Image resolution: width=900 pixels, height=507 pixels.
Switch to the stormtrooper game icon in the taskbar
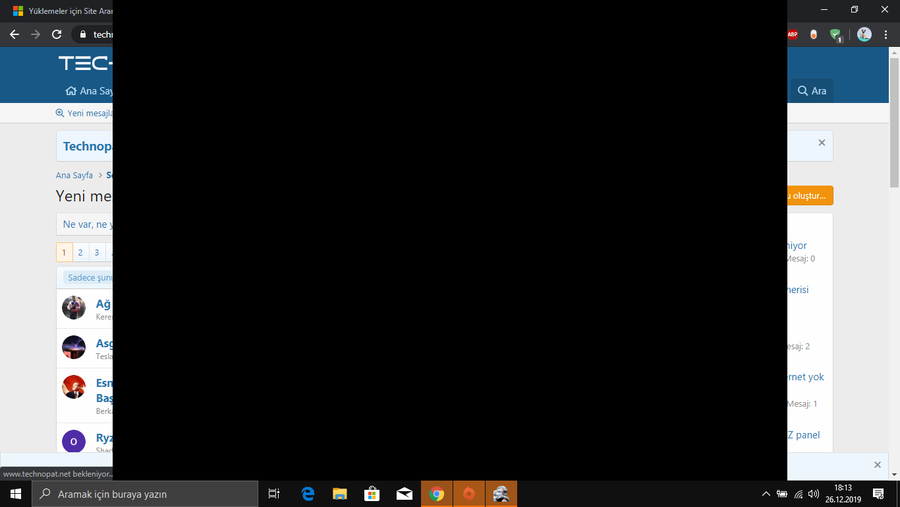click(x=501, y=494)
